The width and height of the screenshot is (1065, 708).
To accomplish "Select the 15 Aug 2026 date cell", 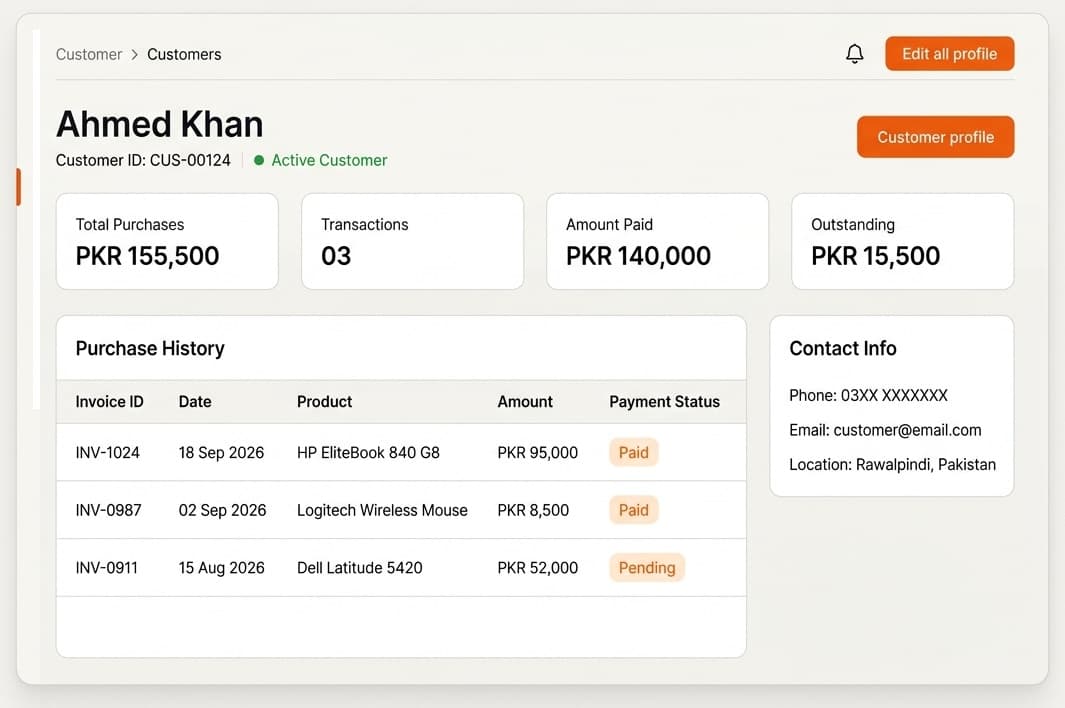I will (x=221, y=568).
